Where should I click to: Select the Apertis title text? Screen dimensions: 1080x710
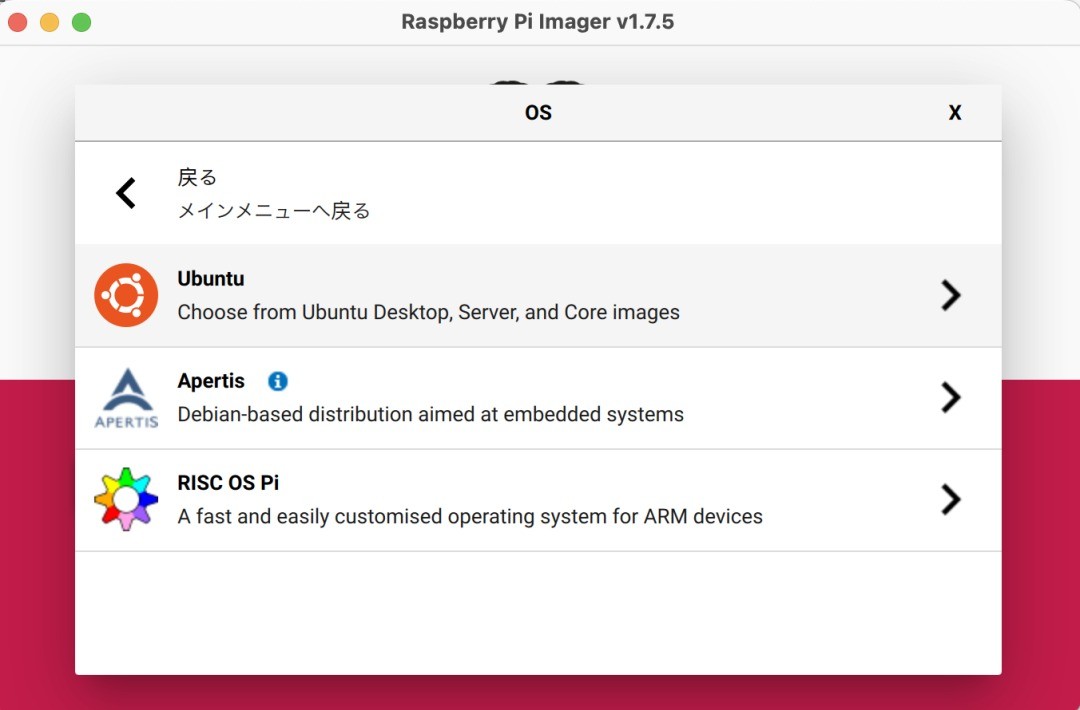pos(211,381)
